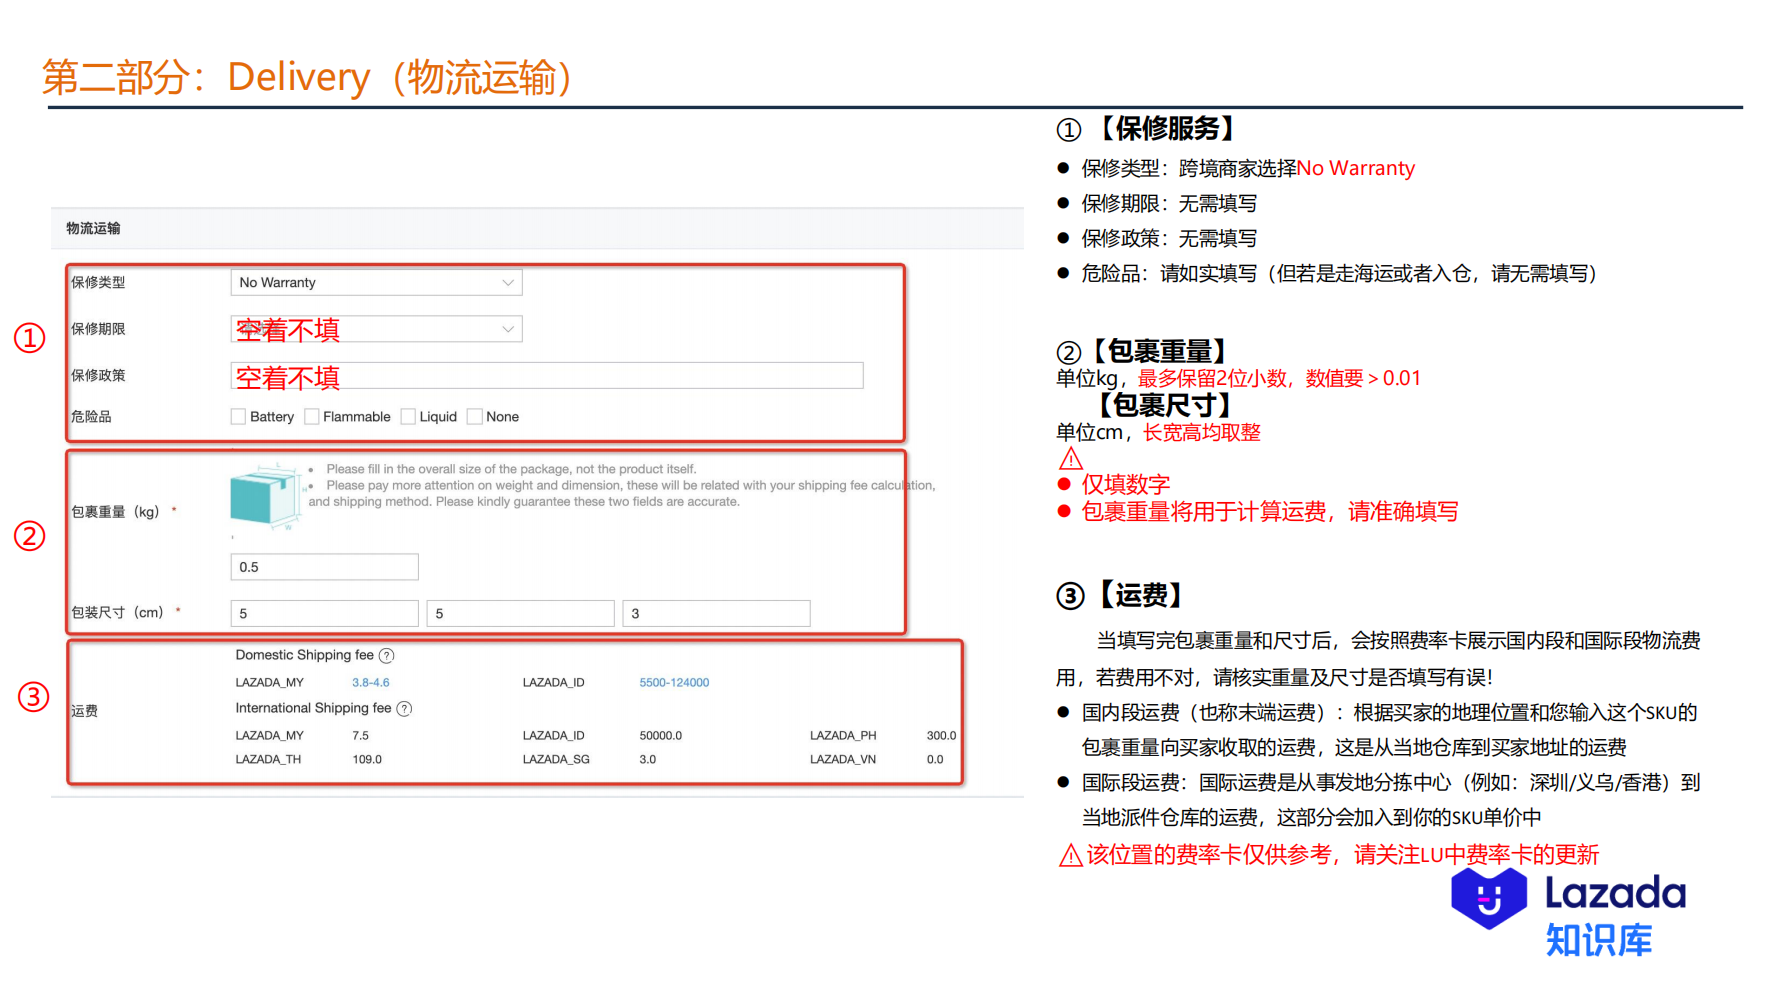Click the LAZADA_SG market label

556,760
